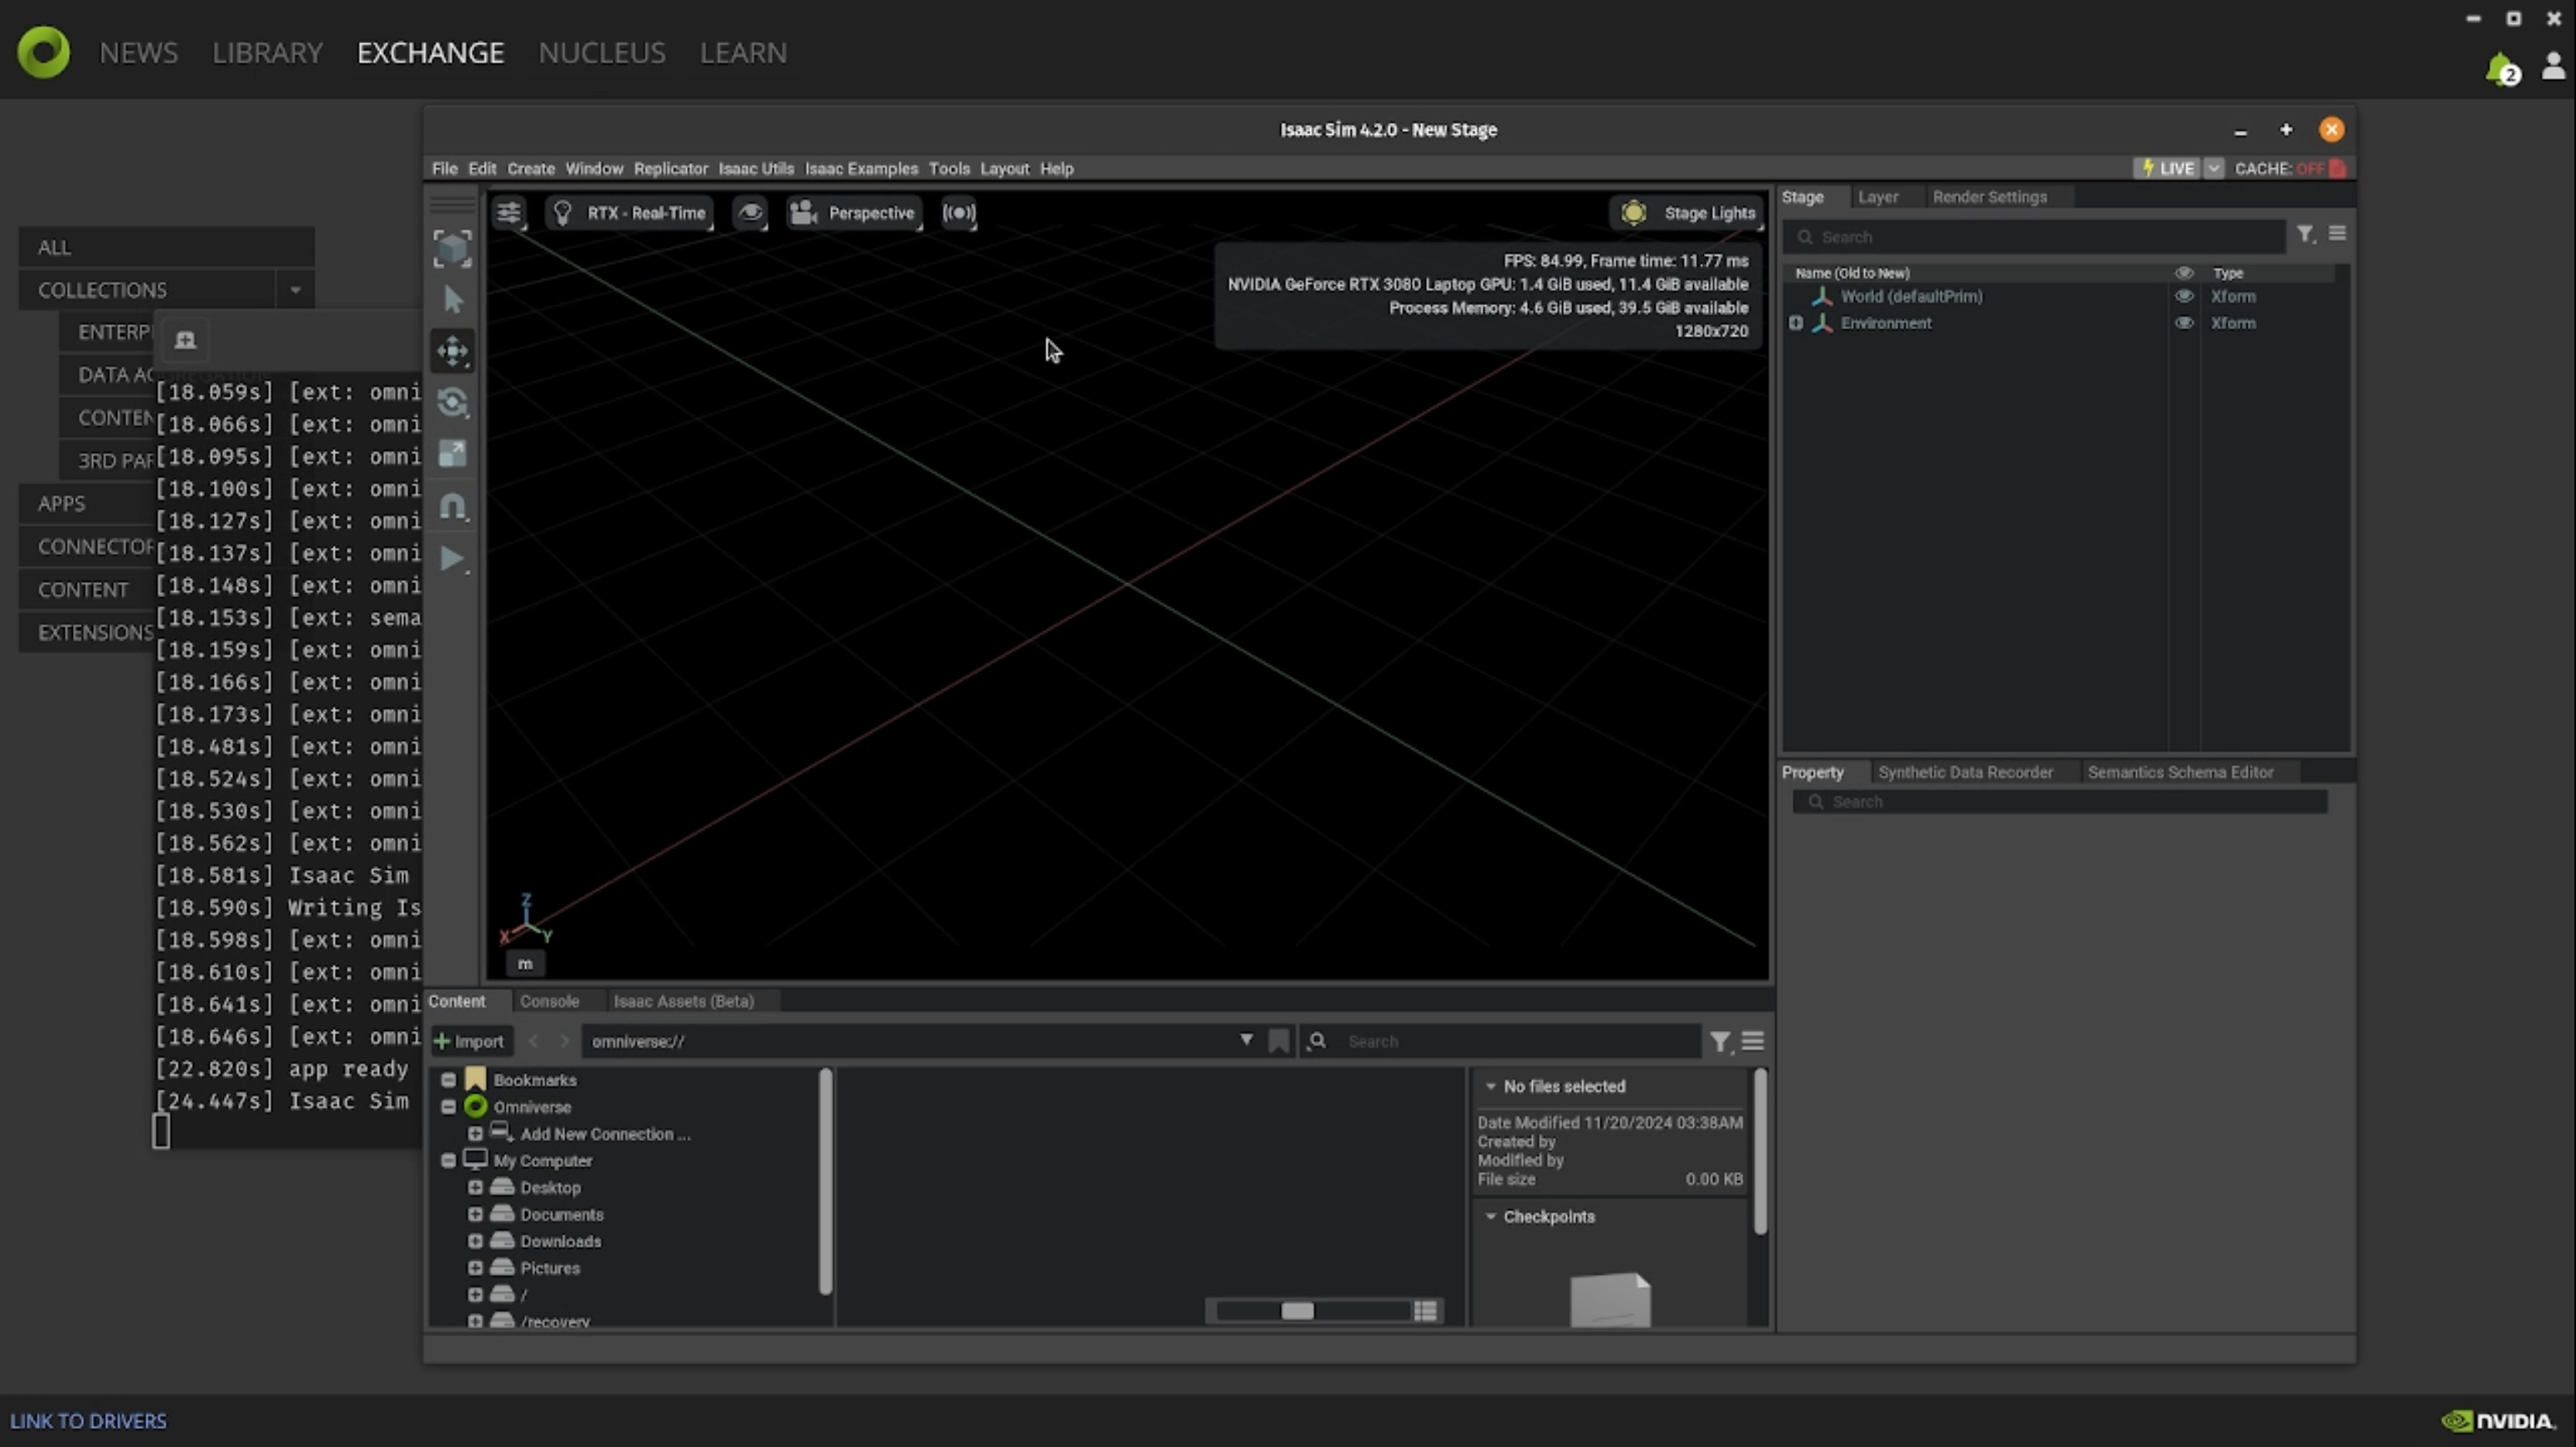
Task: Hide the World (defaultPrim) via eye icon
Action: tap(2184, 297)
